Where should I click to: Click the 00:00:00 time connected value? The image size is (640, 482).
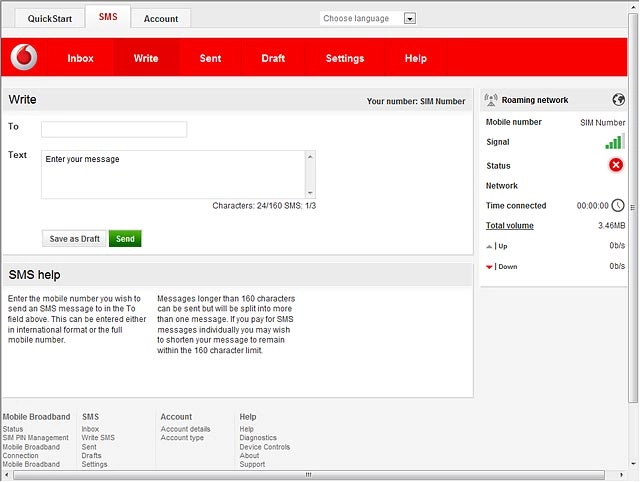coord(592,205)
